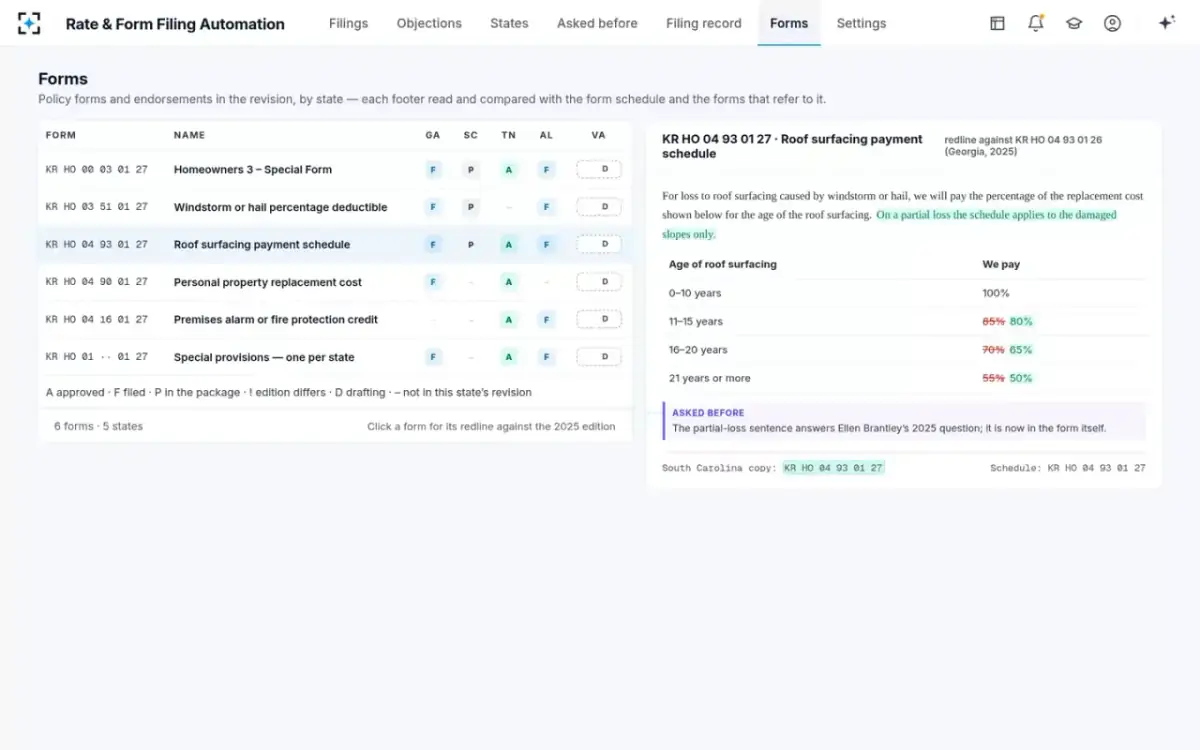Image resolution: width=1200 pixels, height=750 pixels.
Task: Click form number KR HO 04 90 01 27
Action: (x=97, y=282)
